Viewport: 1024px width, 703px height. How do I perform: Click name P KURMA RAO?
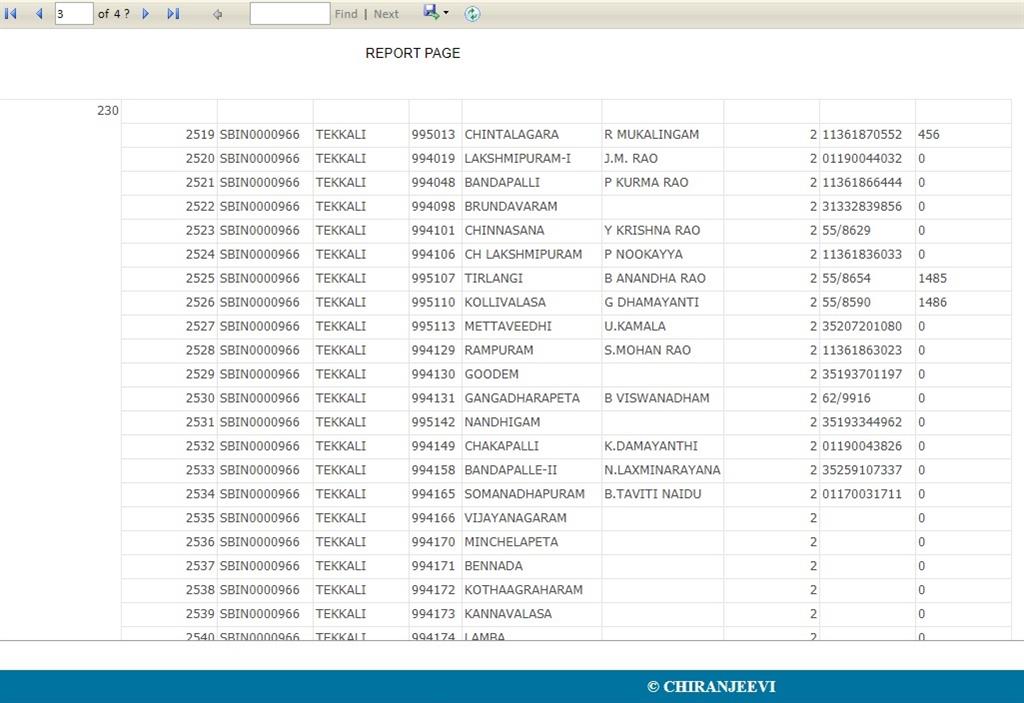[x=646, y=182]
